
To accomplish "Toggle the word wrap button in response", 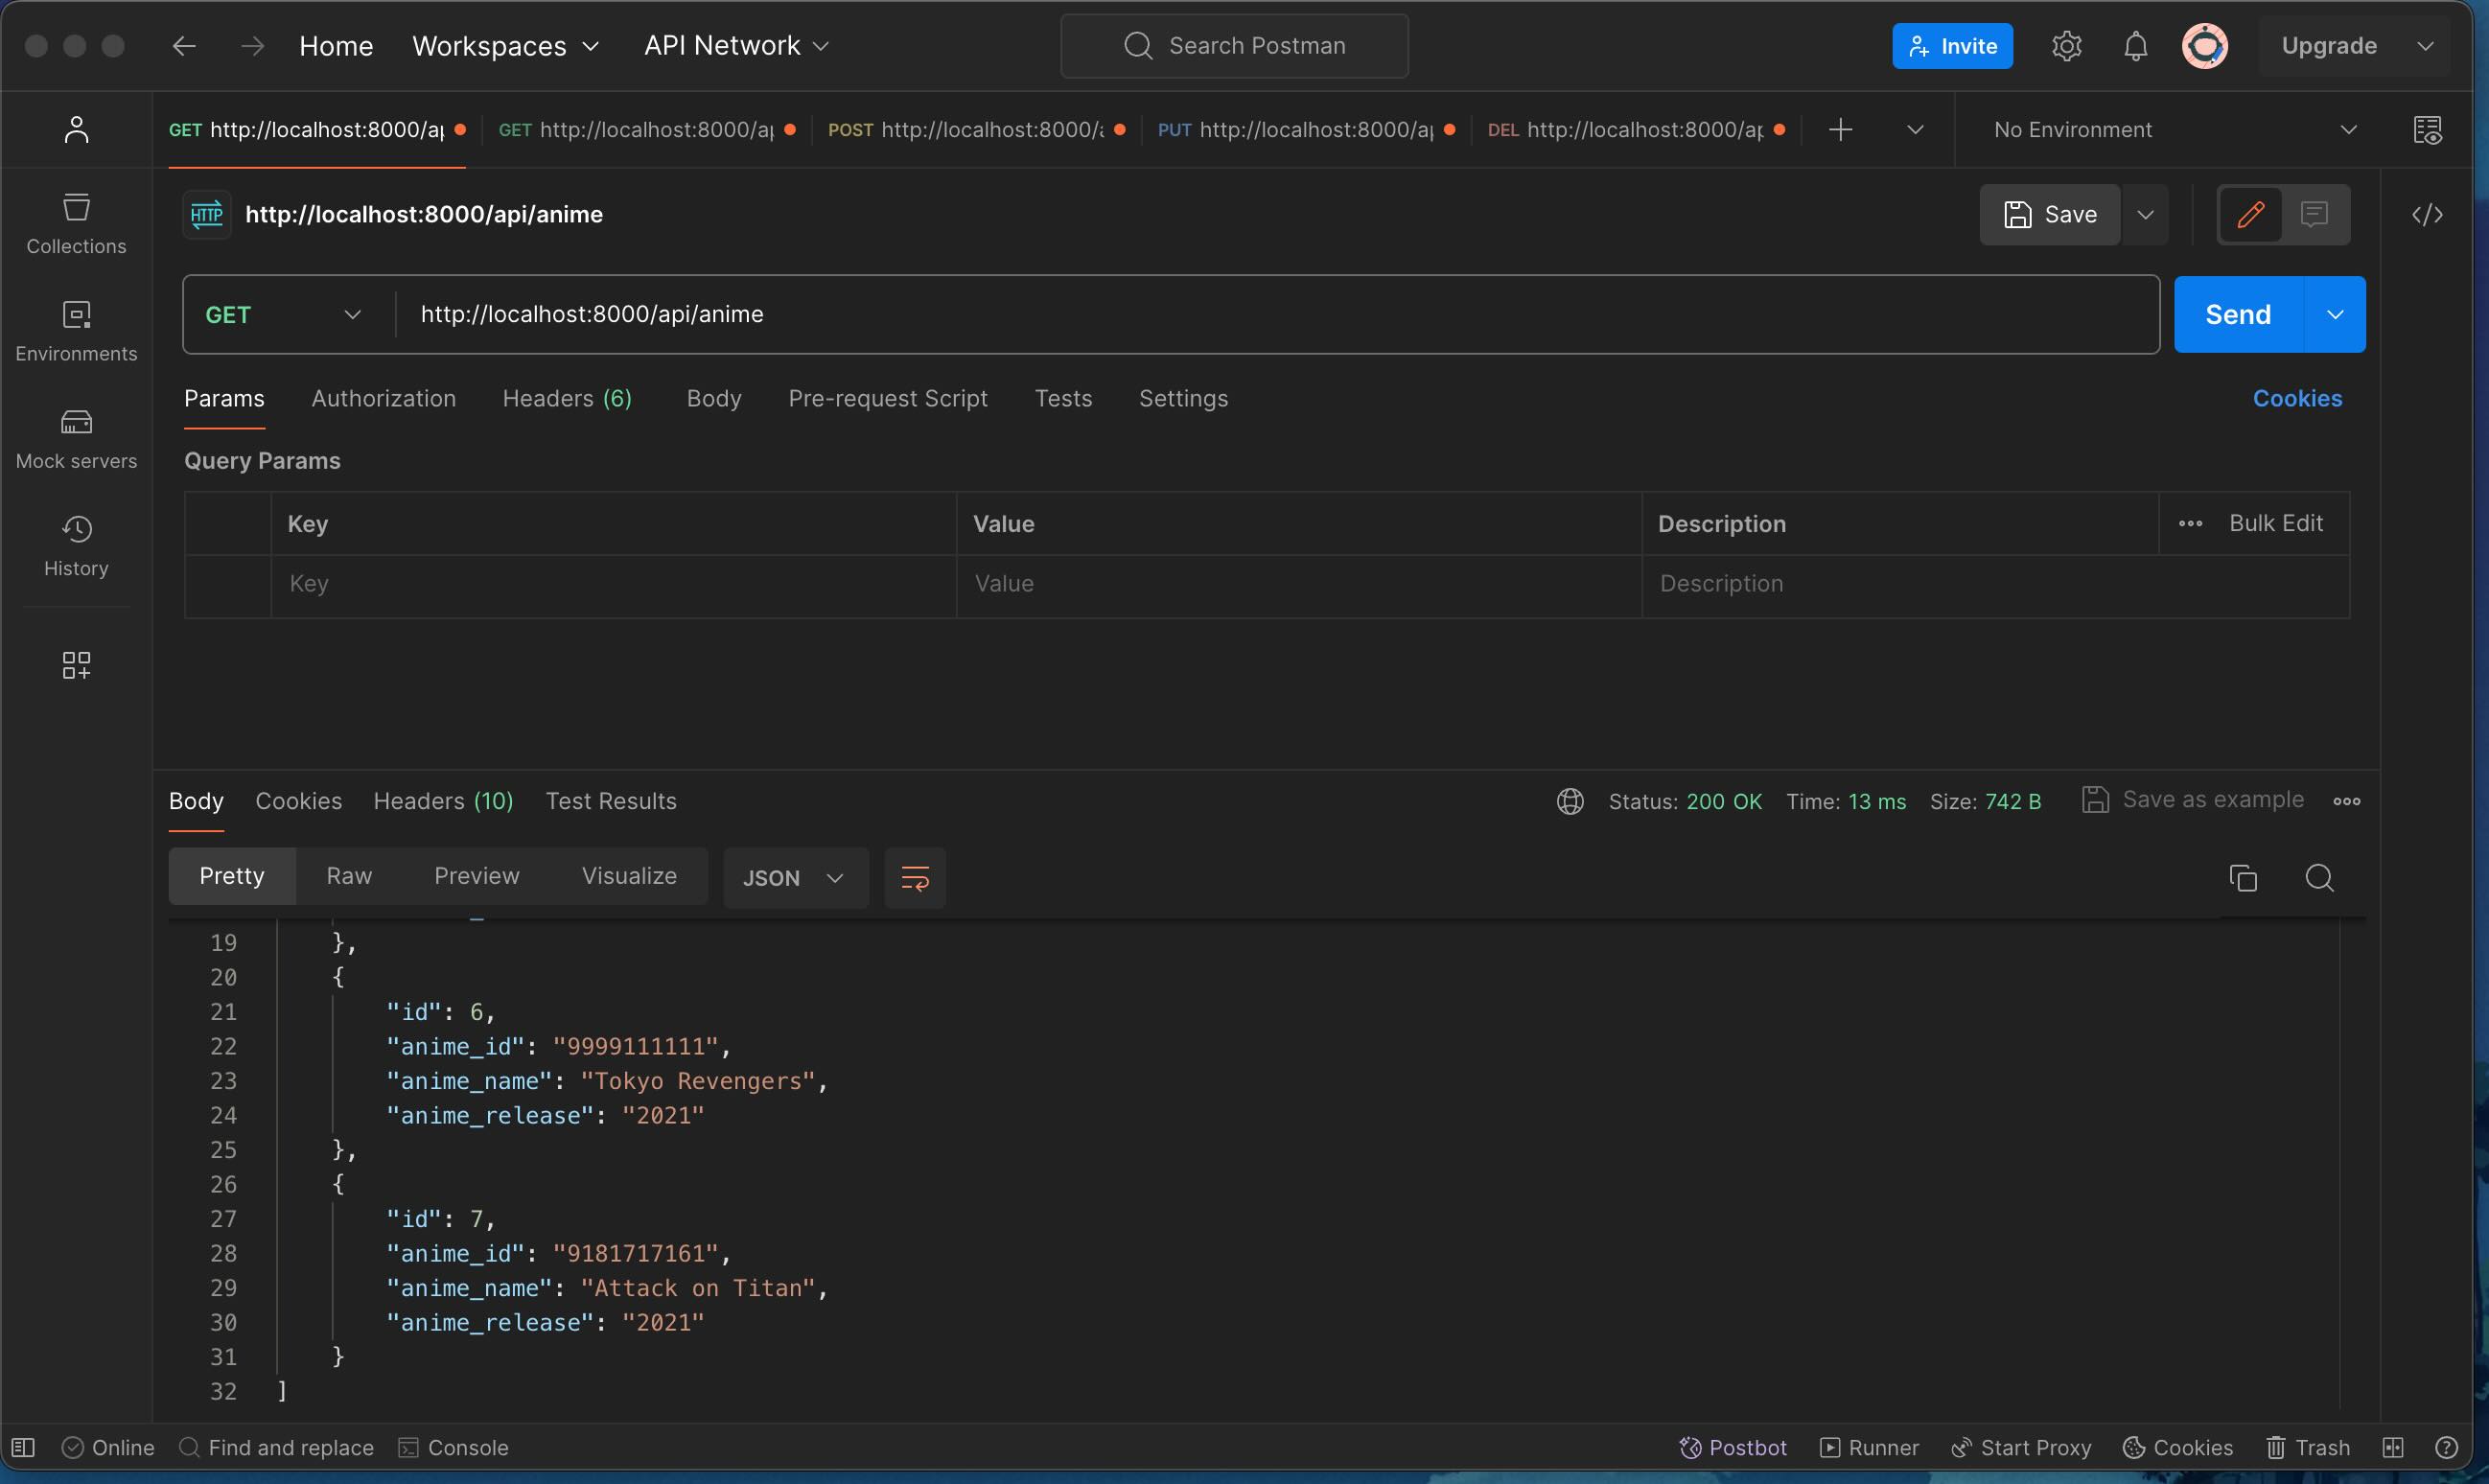I will click(914, 878).
